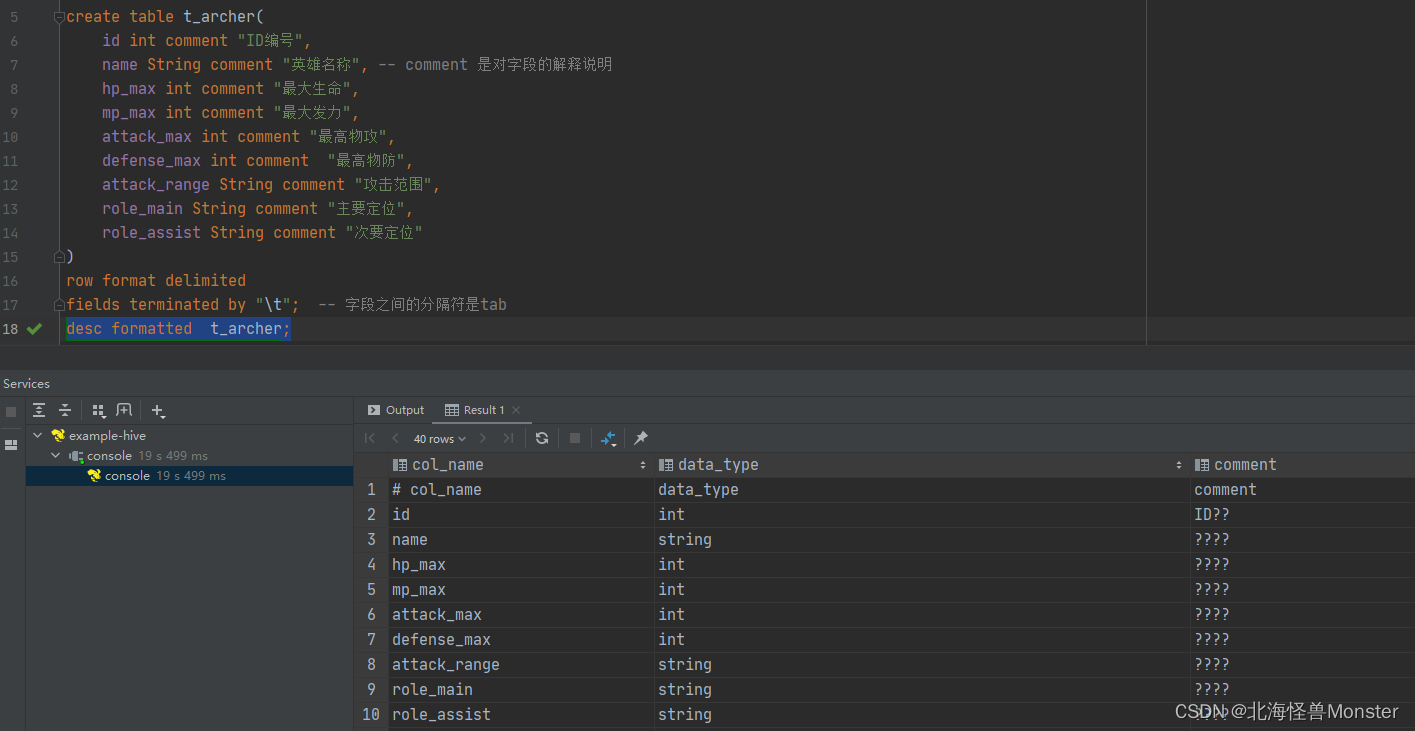Click 'create table t_archer(' in editor
Screen dimensions: 1415x731
tap(165, 17)
